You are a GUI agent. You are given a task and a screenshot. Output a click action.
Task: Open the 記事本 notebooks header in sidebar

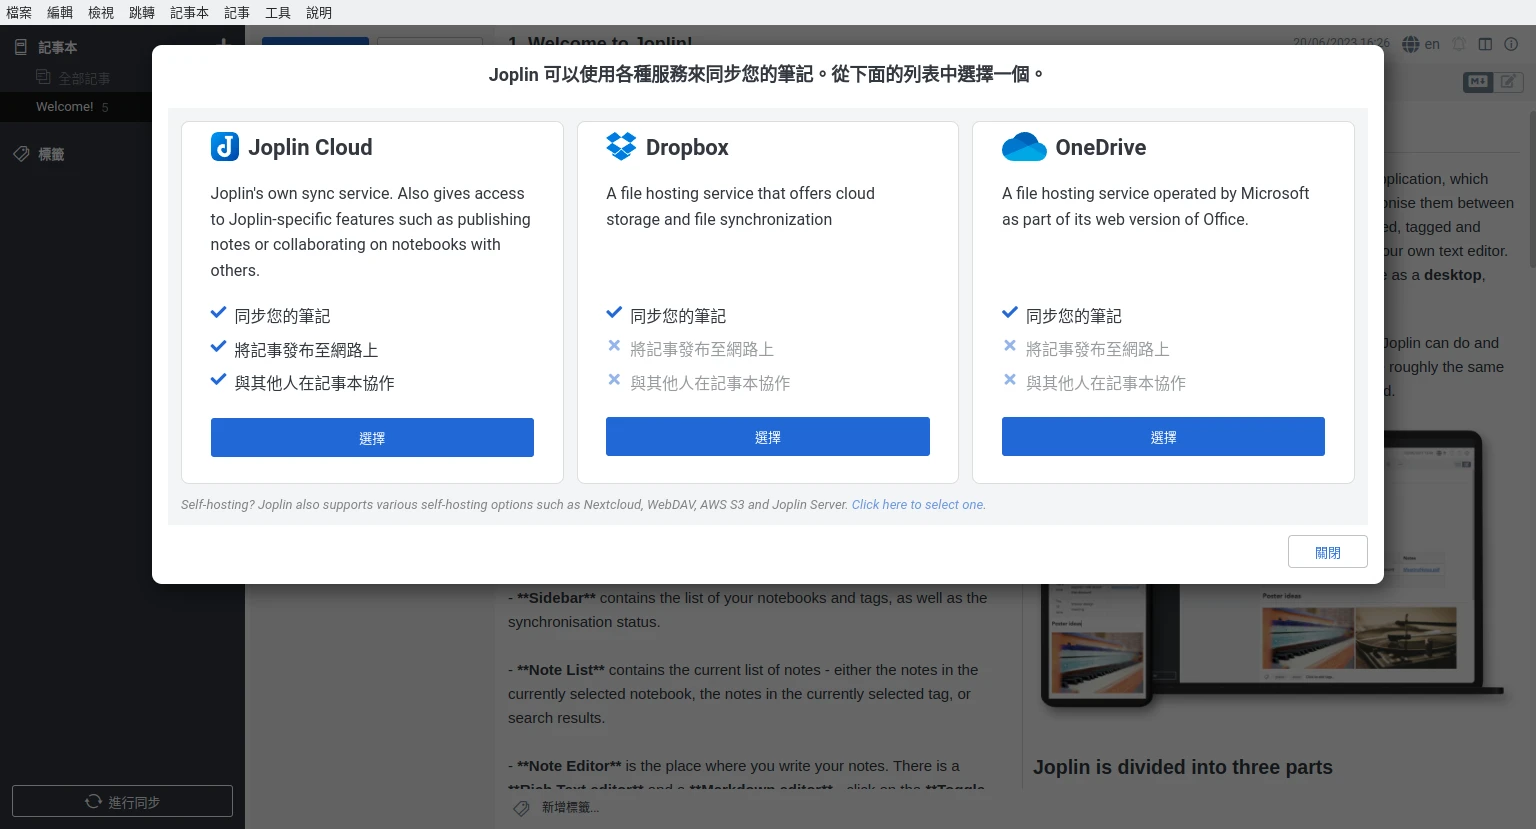pos(57,47)
